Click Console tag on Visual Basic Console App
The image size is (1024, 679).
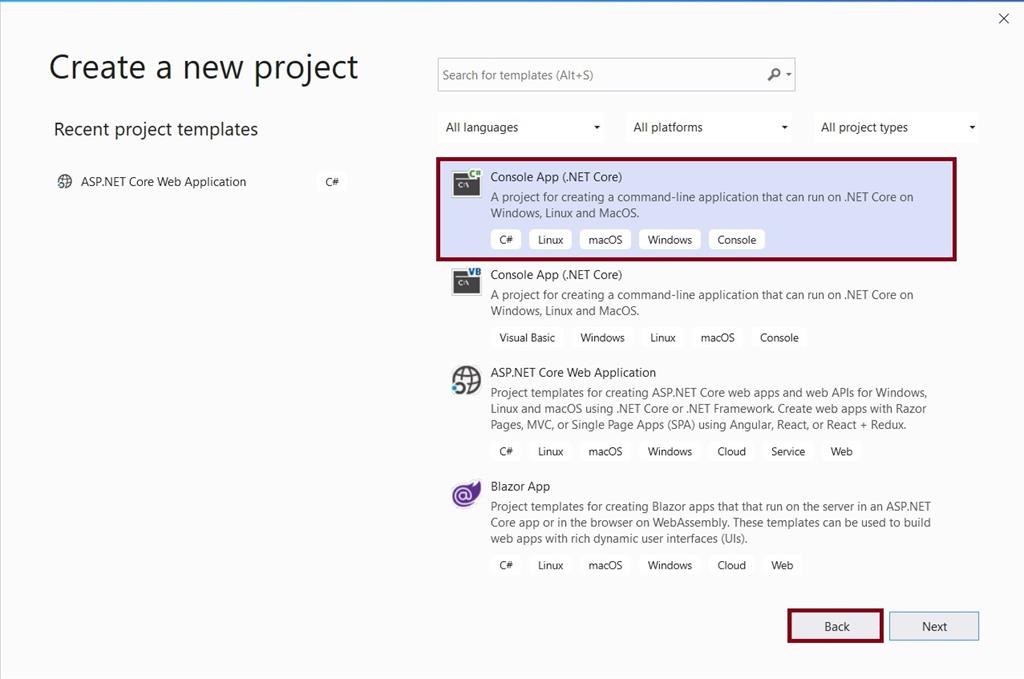click(779, 338)
